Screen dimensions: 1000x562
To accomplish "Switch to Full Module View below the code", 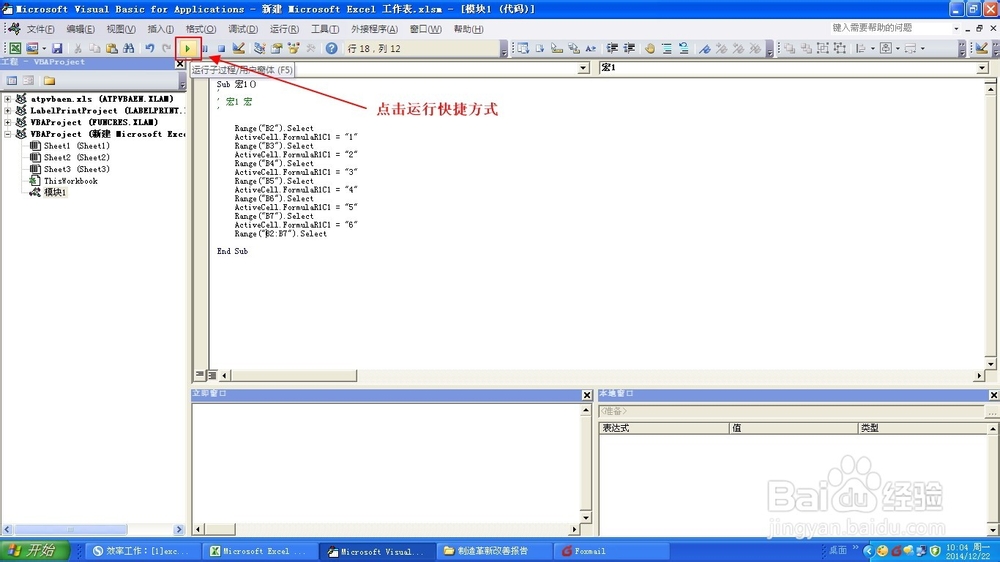I will tap(212, 375).
